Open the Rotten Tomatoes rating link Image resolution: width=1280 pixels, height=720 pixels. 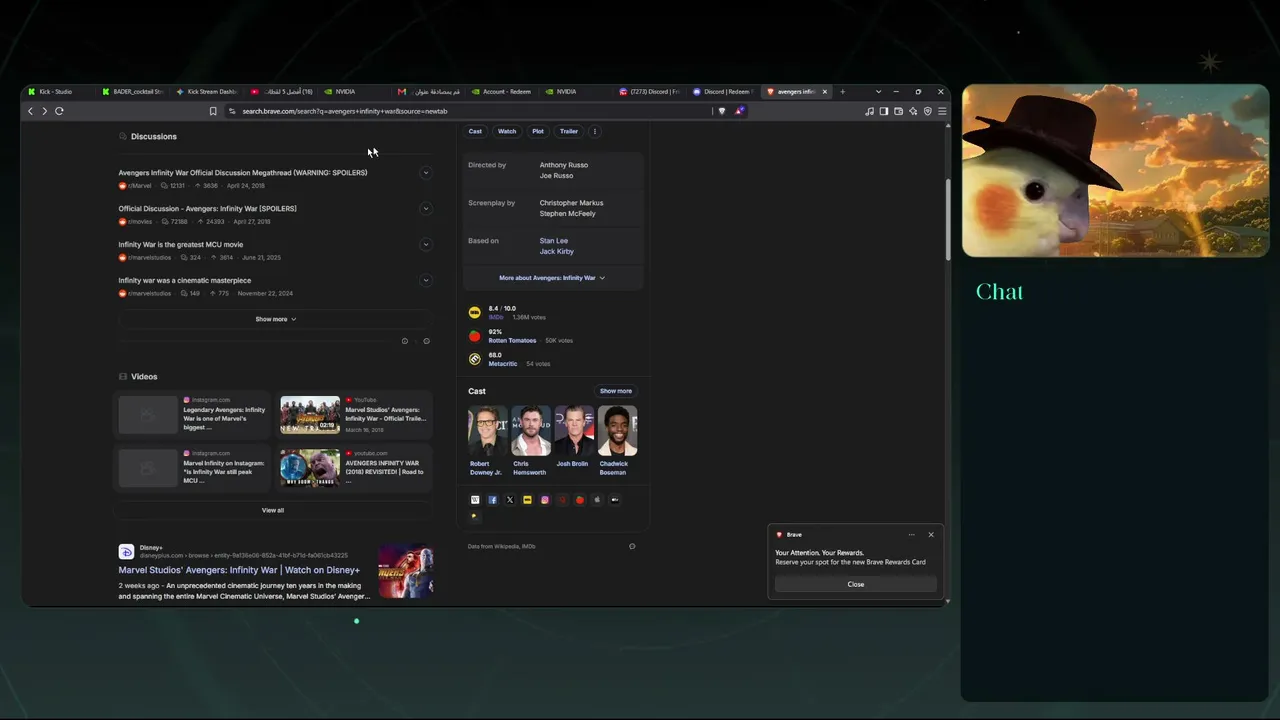[x=512, y=341]
